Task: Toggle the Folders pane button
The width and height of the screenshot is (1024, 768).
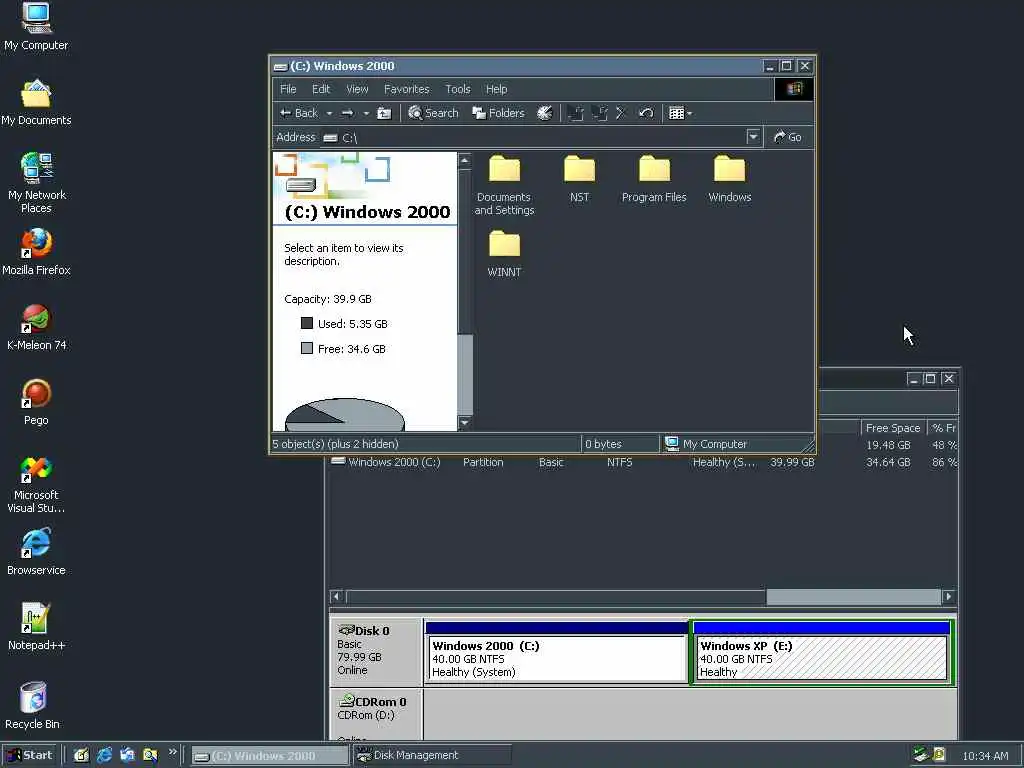Action: point(498,113)
